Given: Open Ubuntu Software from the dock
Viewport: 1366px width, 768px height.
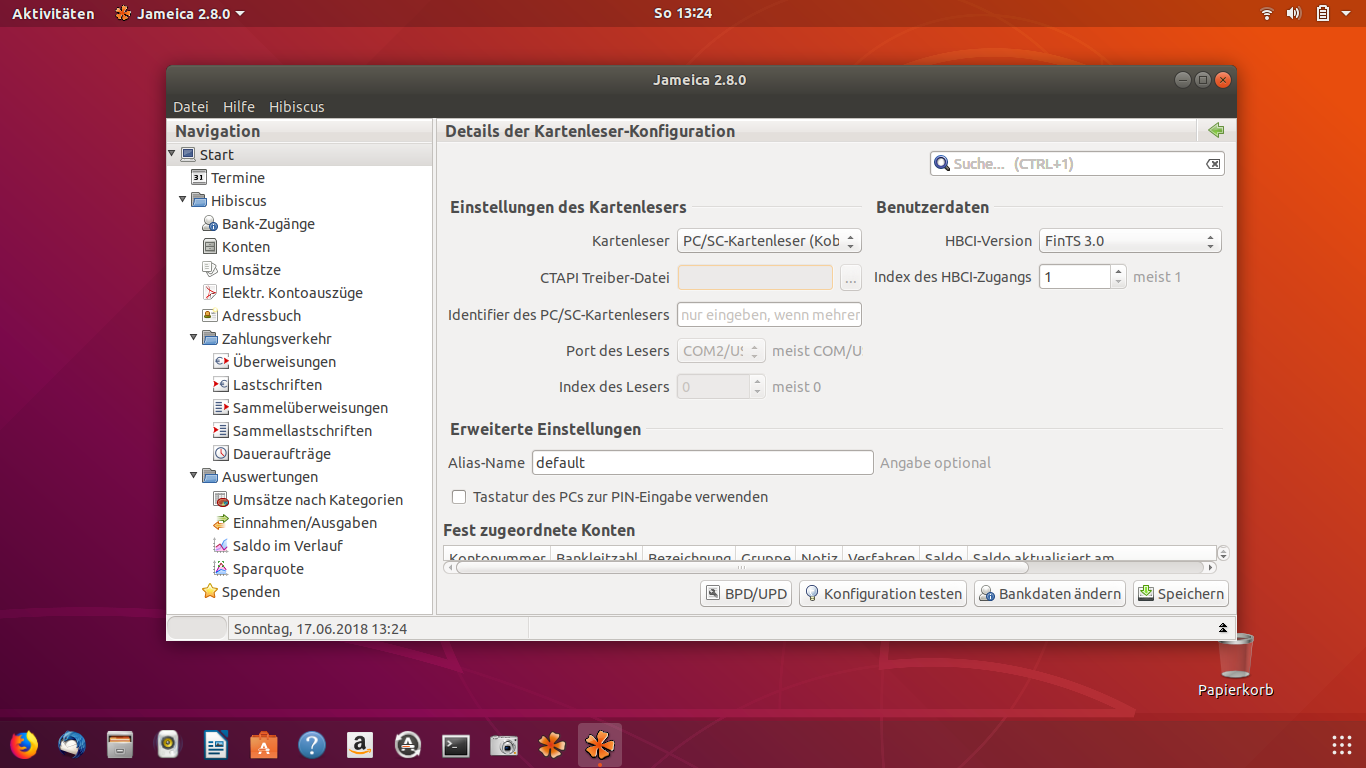Looking at the screenshot, I should point(264,745).
